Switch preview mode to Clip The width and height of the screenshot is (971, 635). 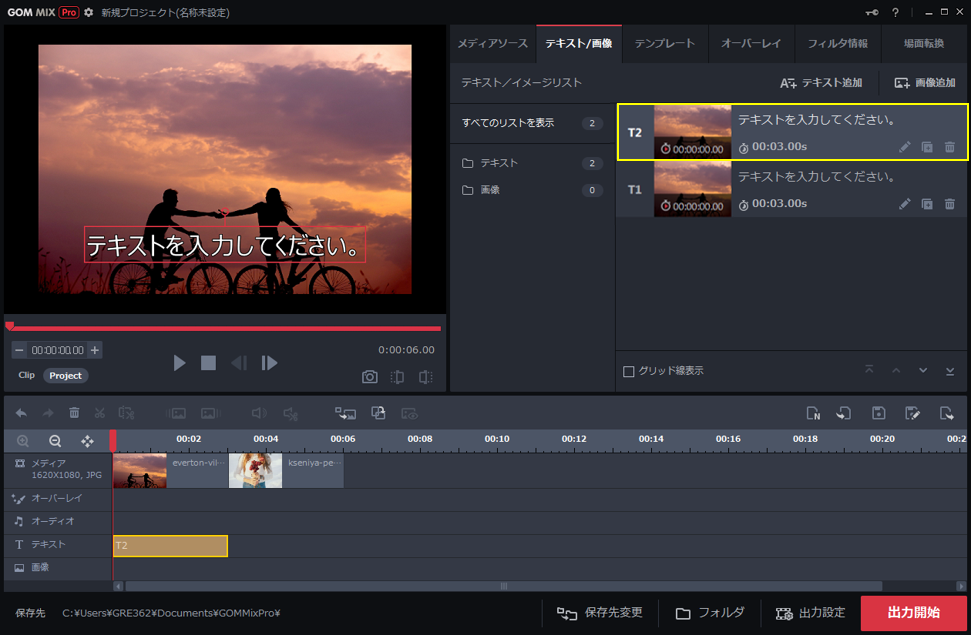click(26, 376)
